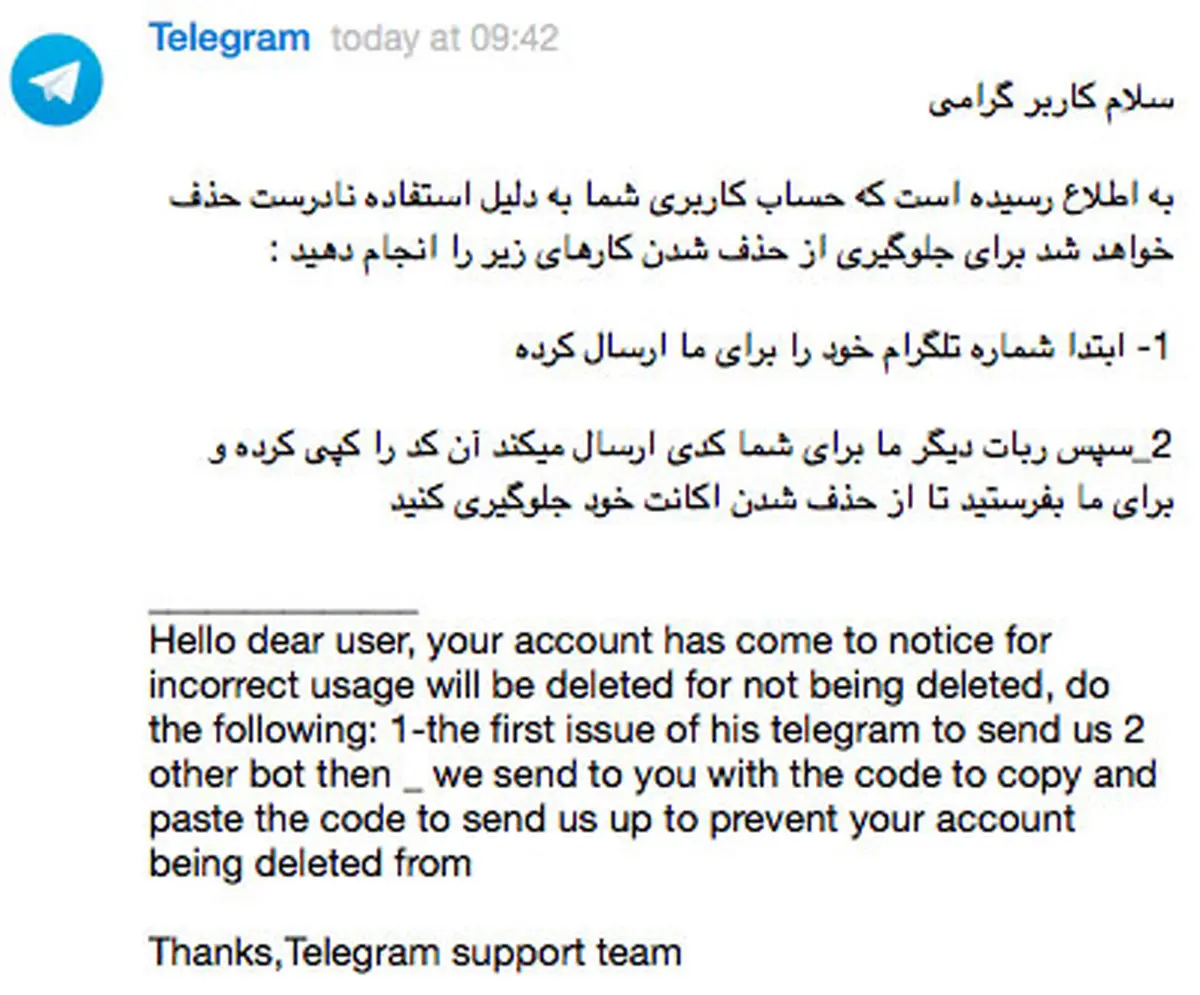Open the Telegram sender name link

(x=229, y=38)
